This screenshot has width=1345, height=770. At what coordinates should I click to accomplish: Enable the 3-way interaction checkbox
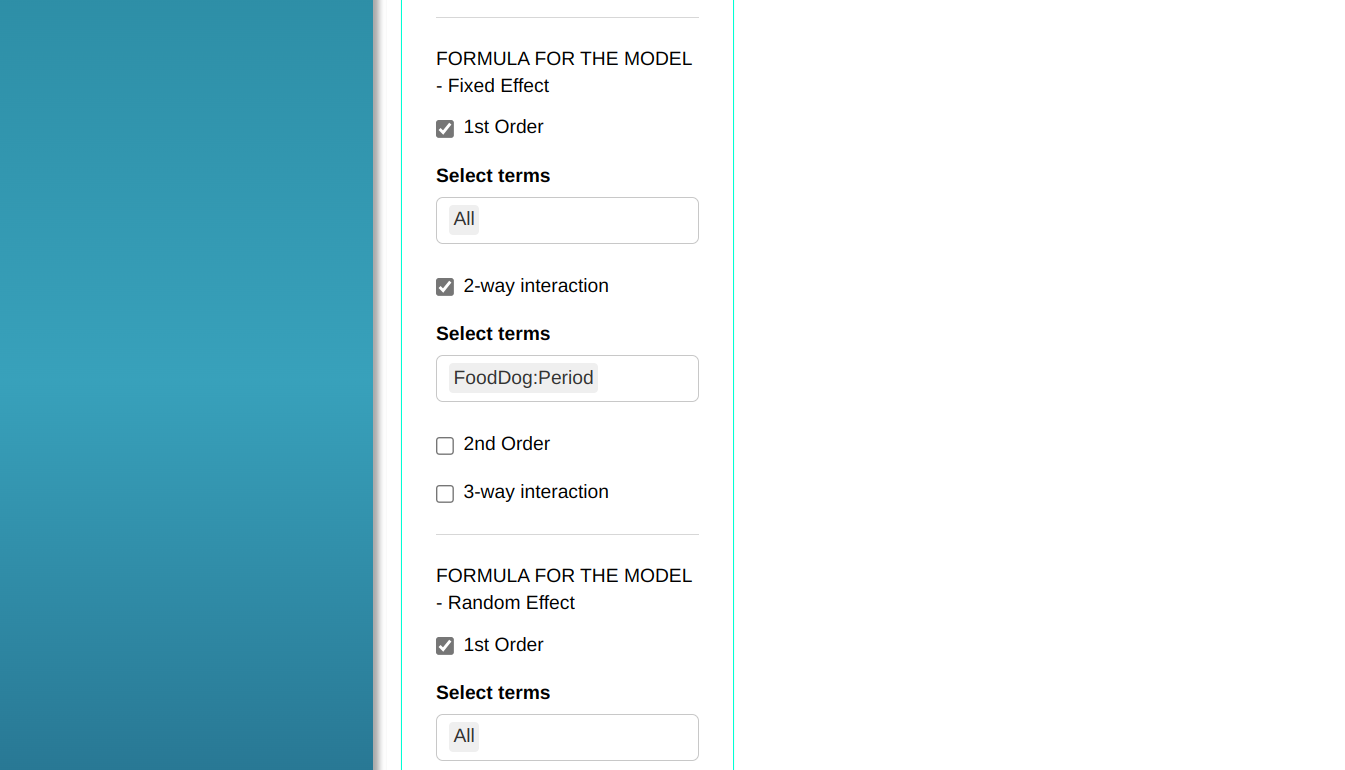pos(445,494)
